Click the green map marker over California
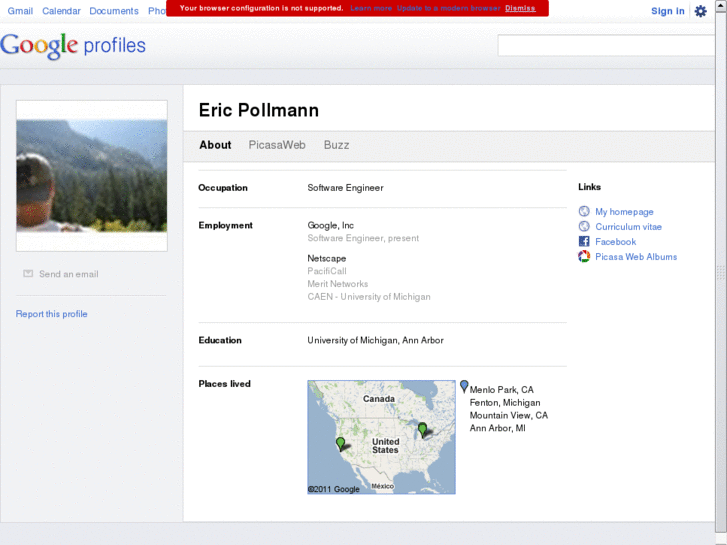727x545 pixels. pos(340,442)
